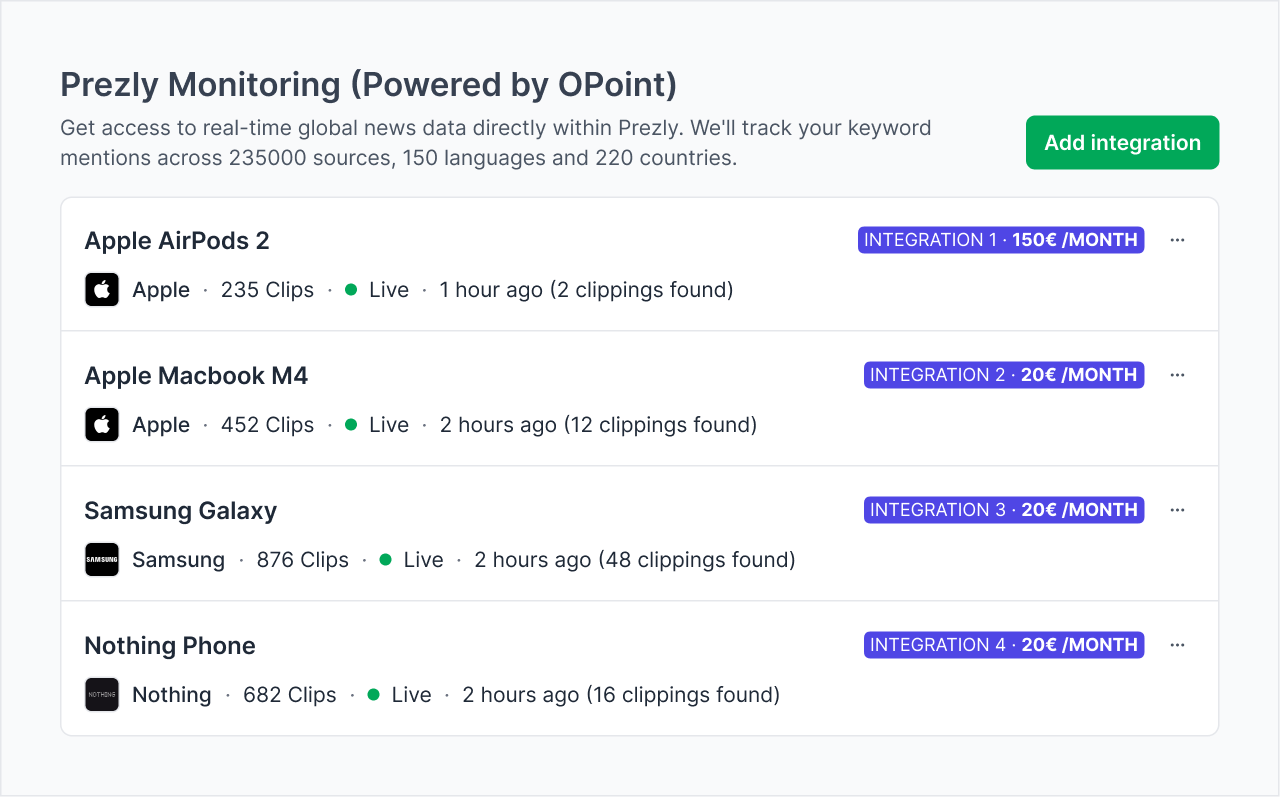The width and height of the screenshot is (1280, 797).
Task: Click the Prezly Monitoring (Powered by OPoint) heading
Action: [369, 85]
